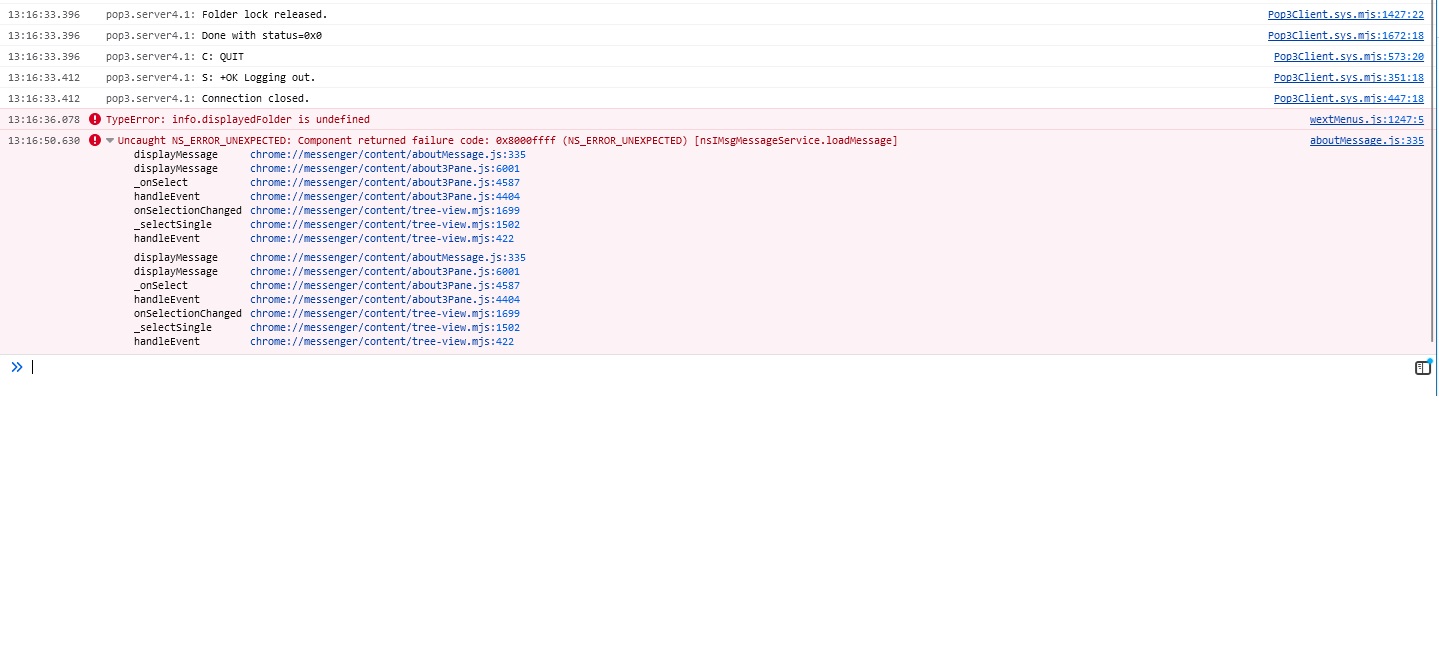
Task: Click the console prompt double-chevron icon
Action: click(17, 367)
